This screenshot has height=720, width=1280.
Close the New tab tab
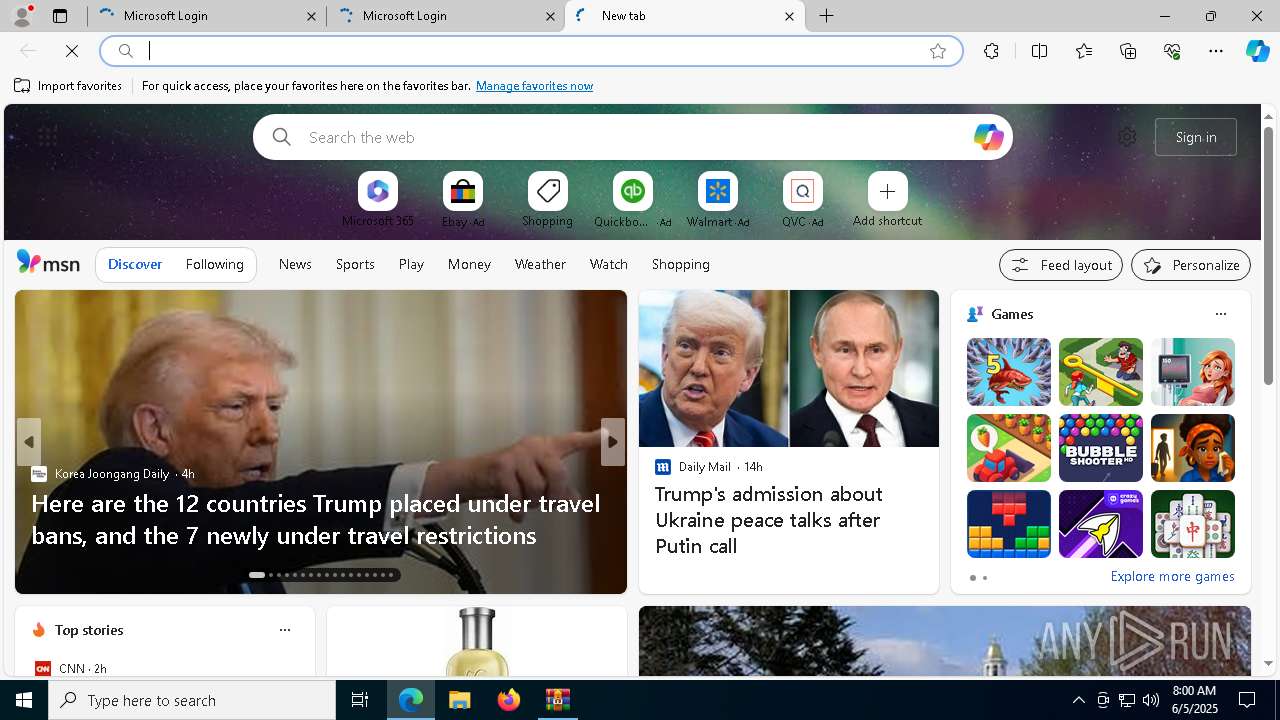pyautogui.click(x=789, y=16)
